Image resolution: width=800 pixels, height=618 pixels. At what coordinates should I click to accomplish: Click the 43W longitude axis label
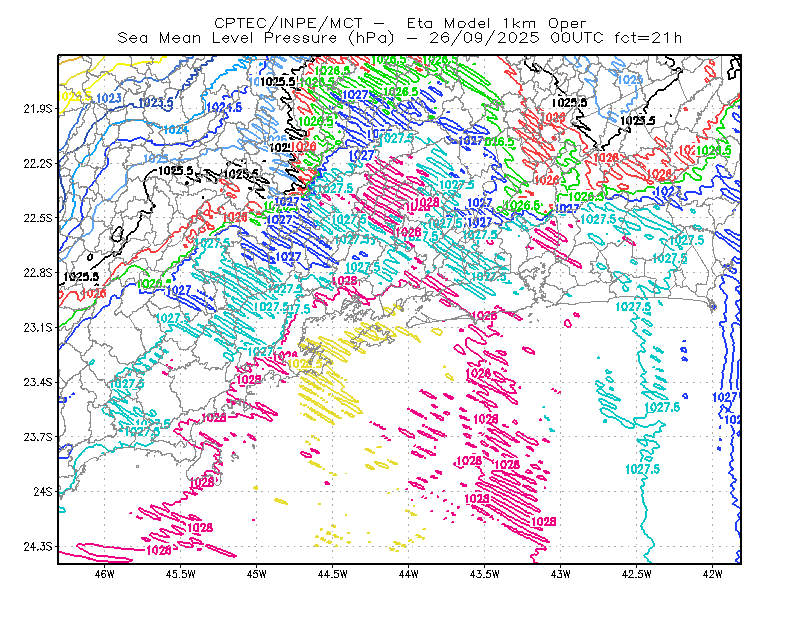(561, 574)
